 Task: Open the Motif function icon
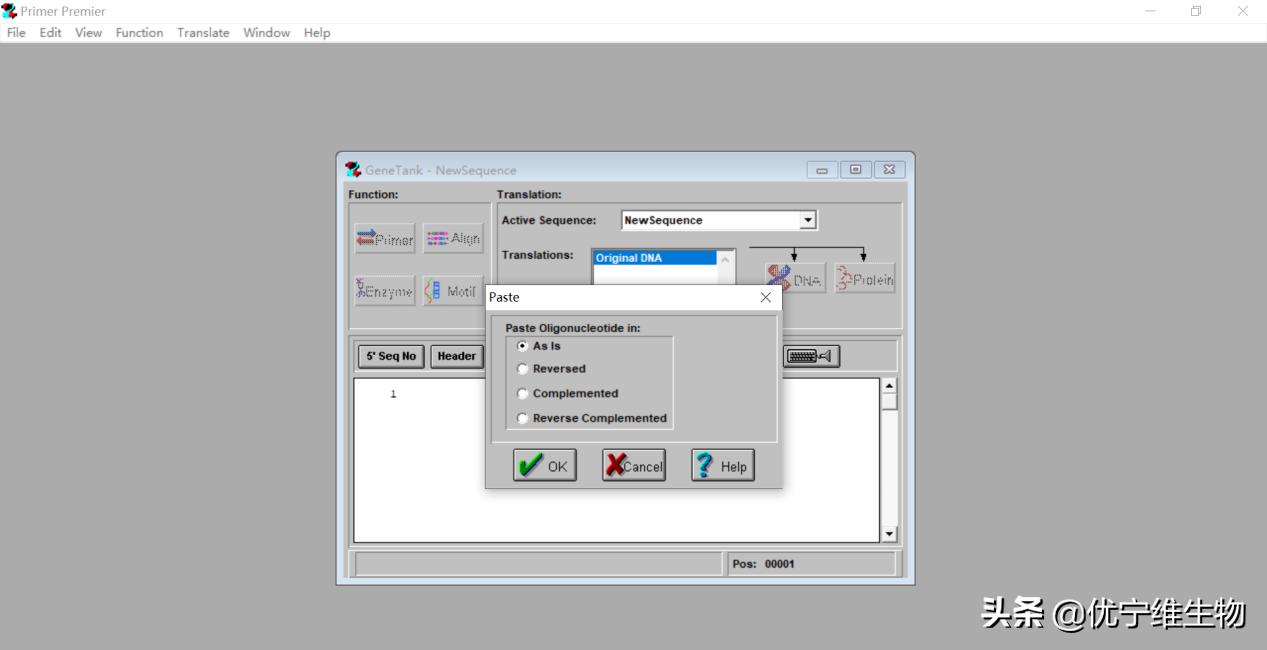click(453, 291)
